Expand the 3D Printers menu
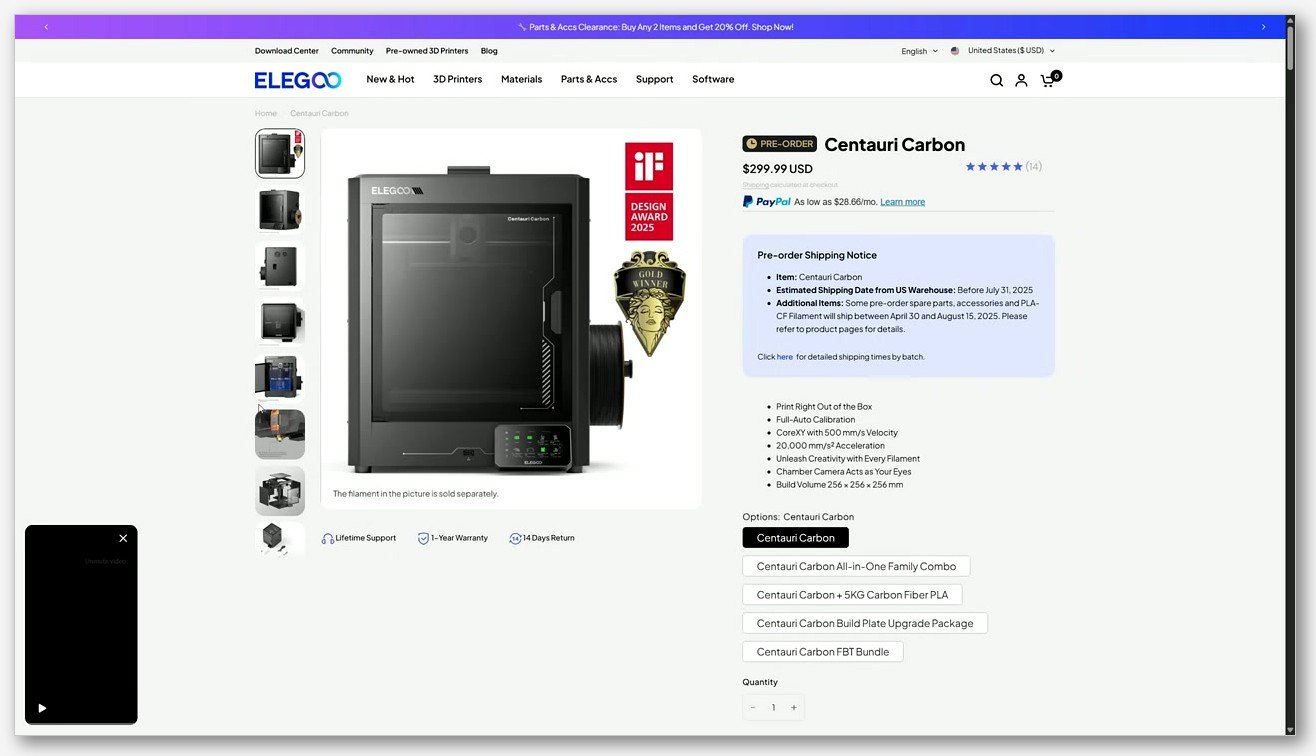 [457, 79]
